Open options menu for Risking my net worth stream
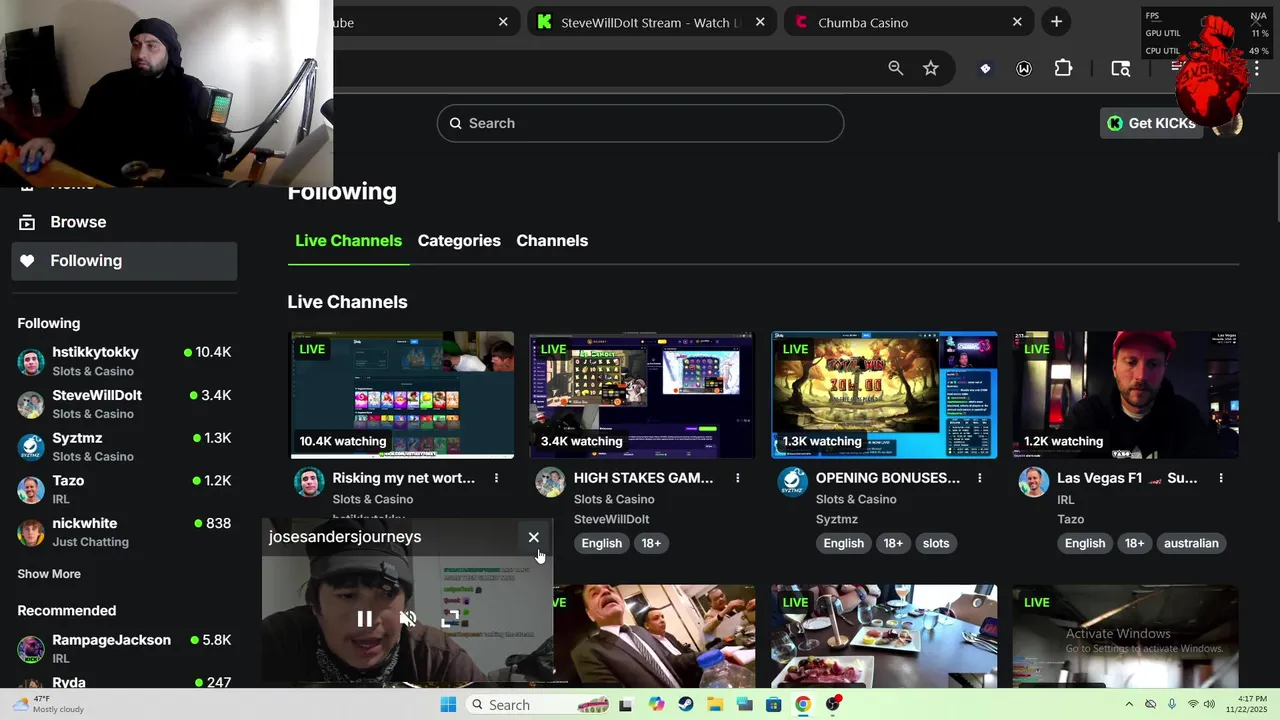The width and height of the screenshot is (1280, 720). [x=496, y=478]
